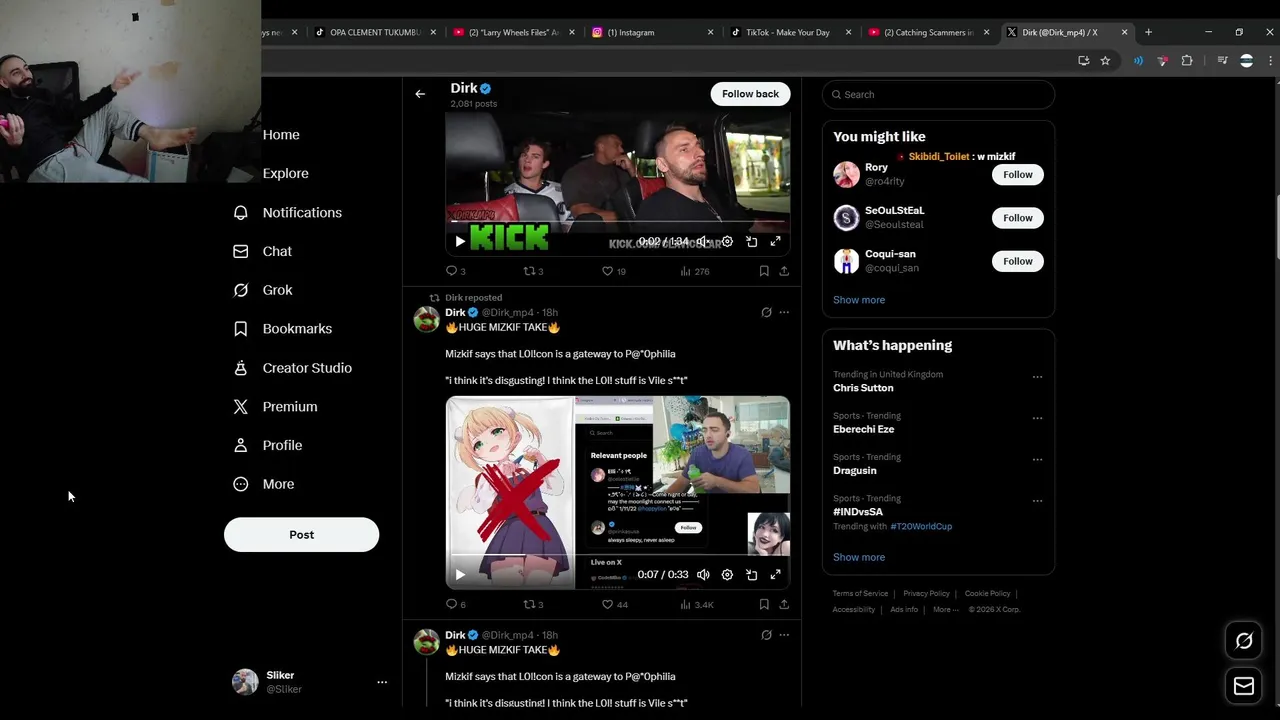Open floating messages envelope button
This screenshot has height=720, width=1280.
pos(1244,686)
